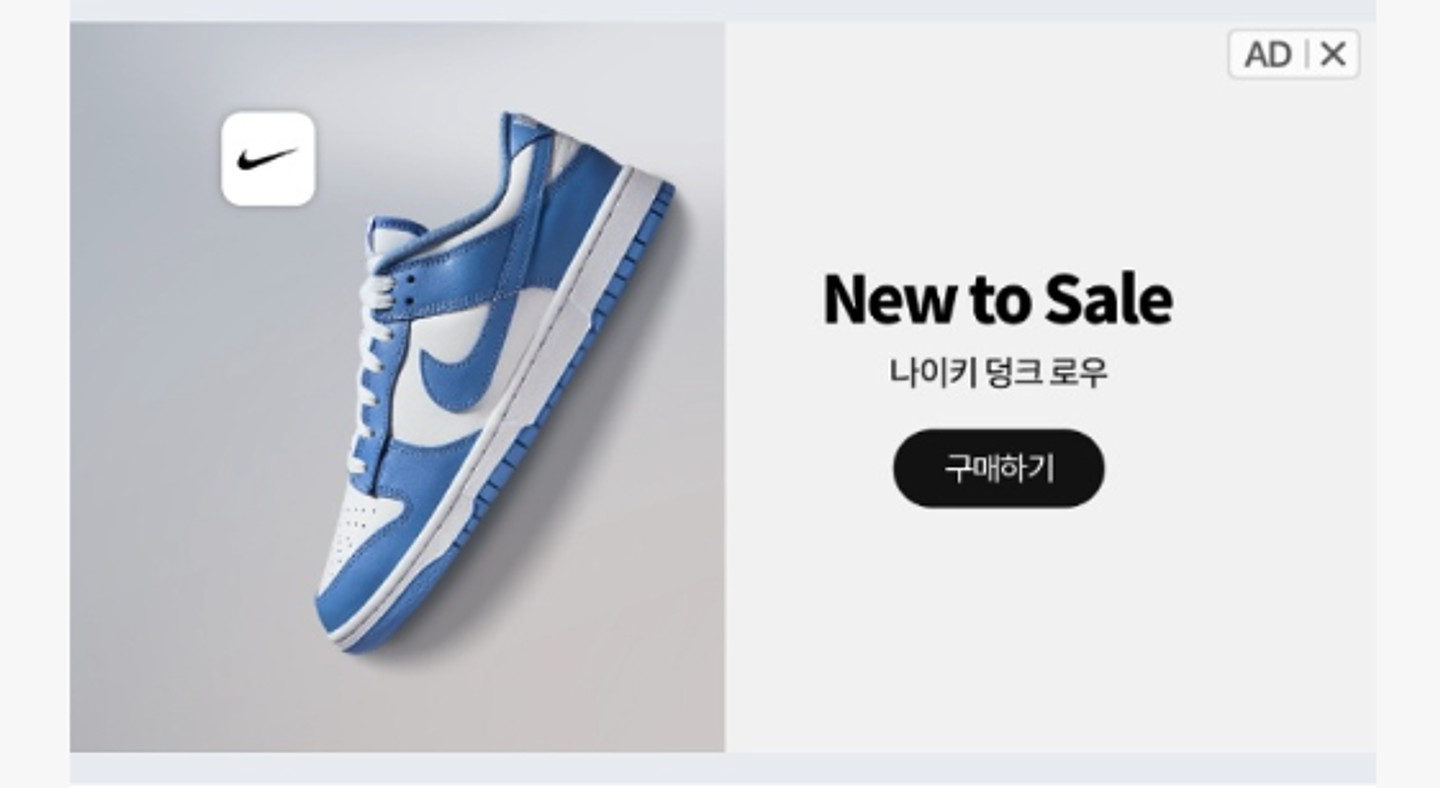
Task: Click the gray photo backdrop beside the shoe
Action: coord(180,450)
